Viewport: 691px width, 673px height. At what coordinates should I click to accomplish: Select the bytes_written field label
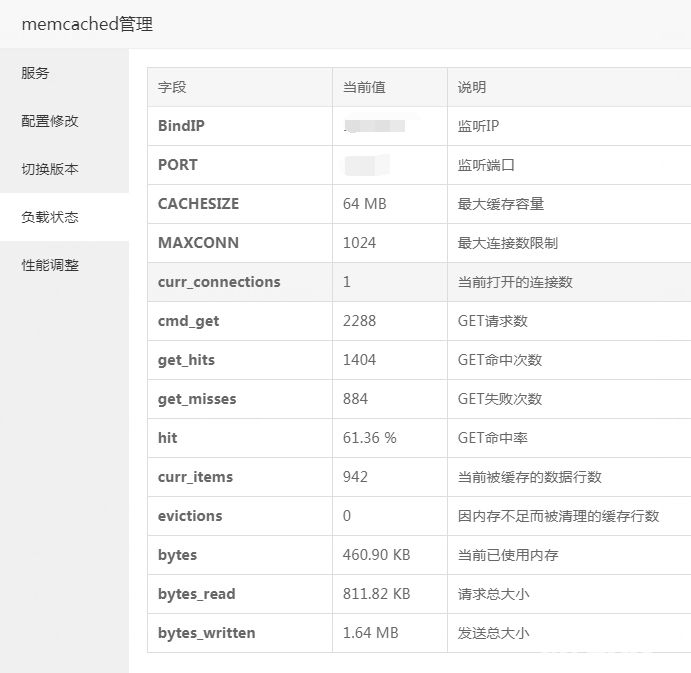(x=206, y=633)
